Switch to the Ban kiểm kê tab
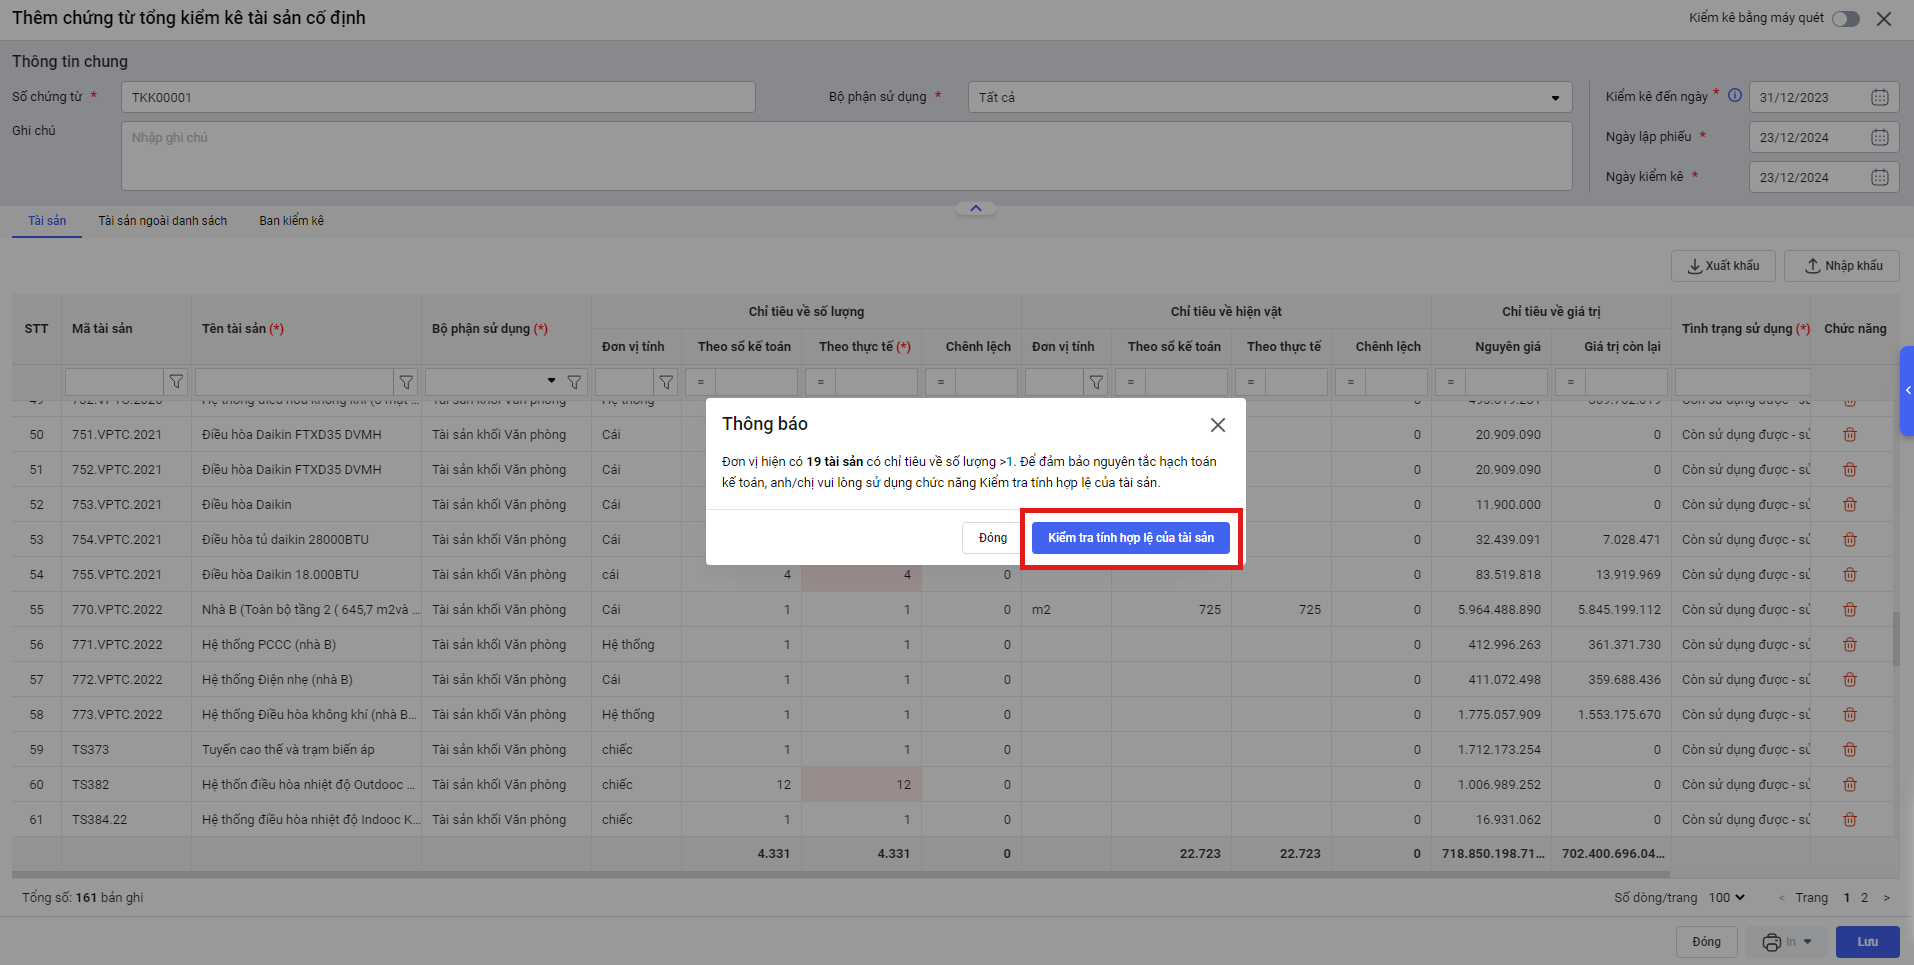The height and width of the screenshot is (965, 1914). click(x=291, y=221)
